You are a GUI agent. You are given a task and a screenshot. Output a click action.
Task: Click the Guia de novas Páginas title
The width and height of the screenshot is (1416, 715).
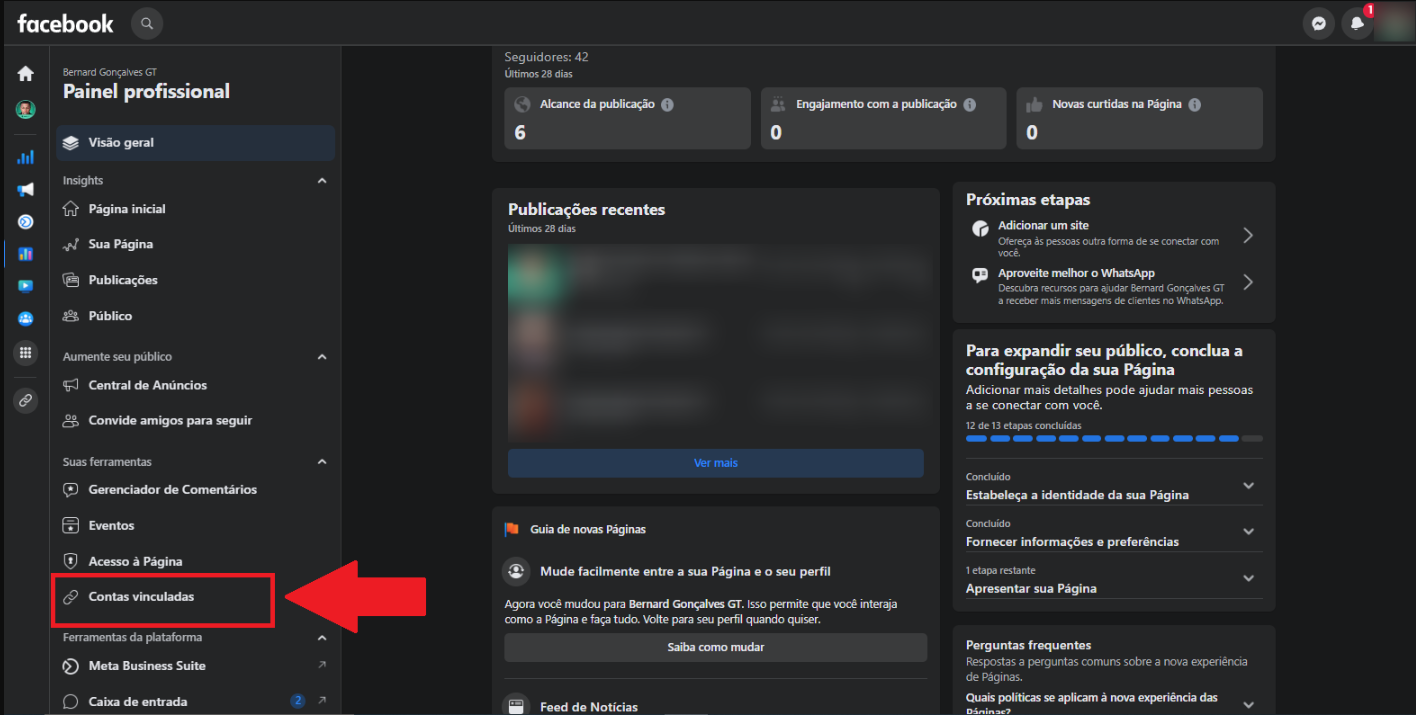(x=588, y=529)
